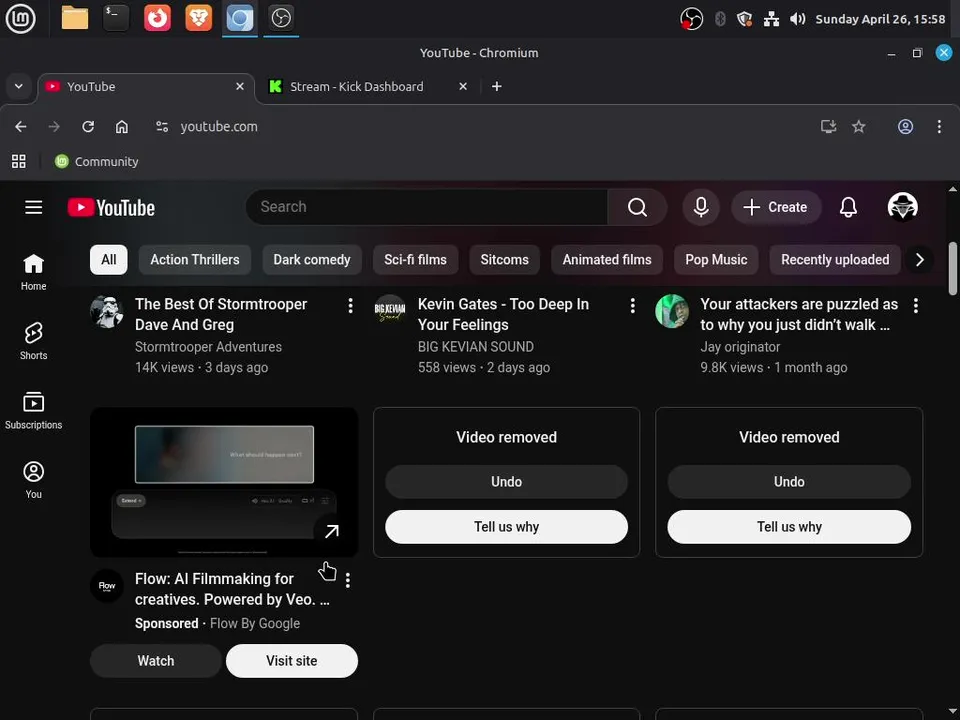
Task: Bookmark this page with the star
Action: pyautogui.click(x=858, y=126)
